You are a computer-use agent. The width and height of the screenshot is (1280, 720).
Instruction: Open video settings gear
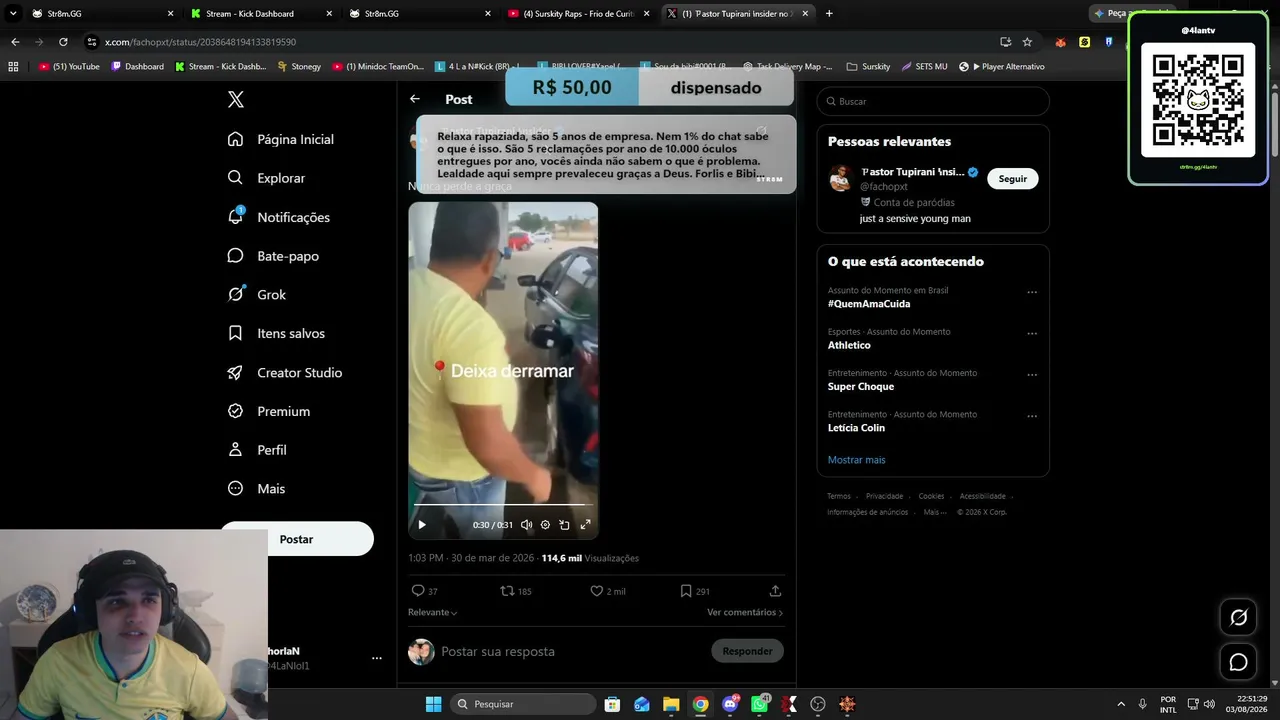pyautogui.click(x=545, y=524)
